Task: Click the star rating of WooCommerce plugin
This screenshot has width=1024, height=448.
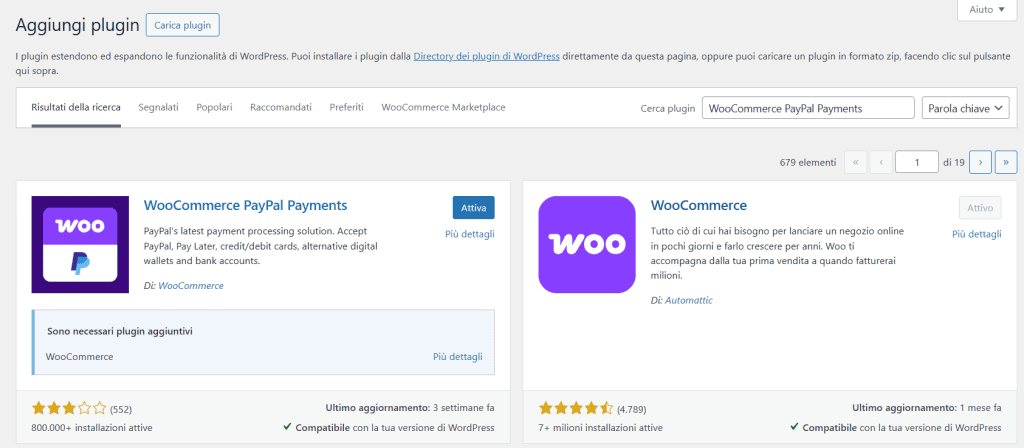Action: (x=575, y=409)
